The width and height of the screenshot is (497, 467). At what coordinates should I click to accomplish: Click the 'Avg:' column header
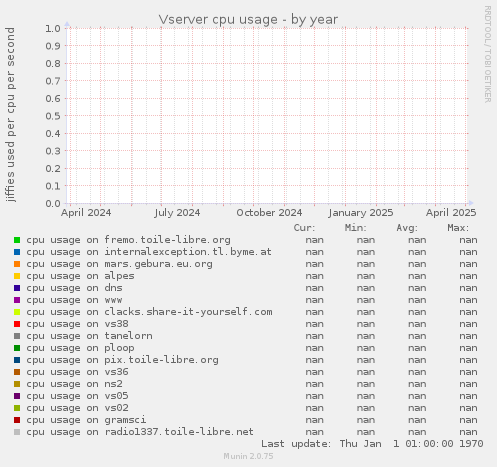(407, 228)
